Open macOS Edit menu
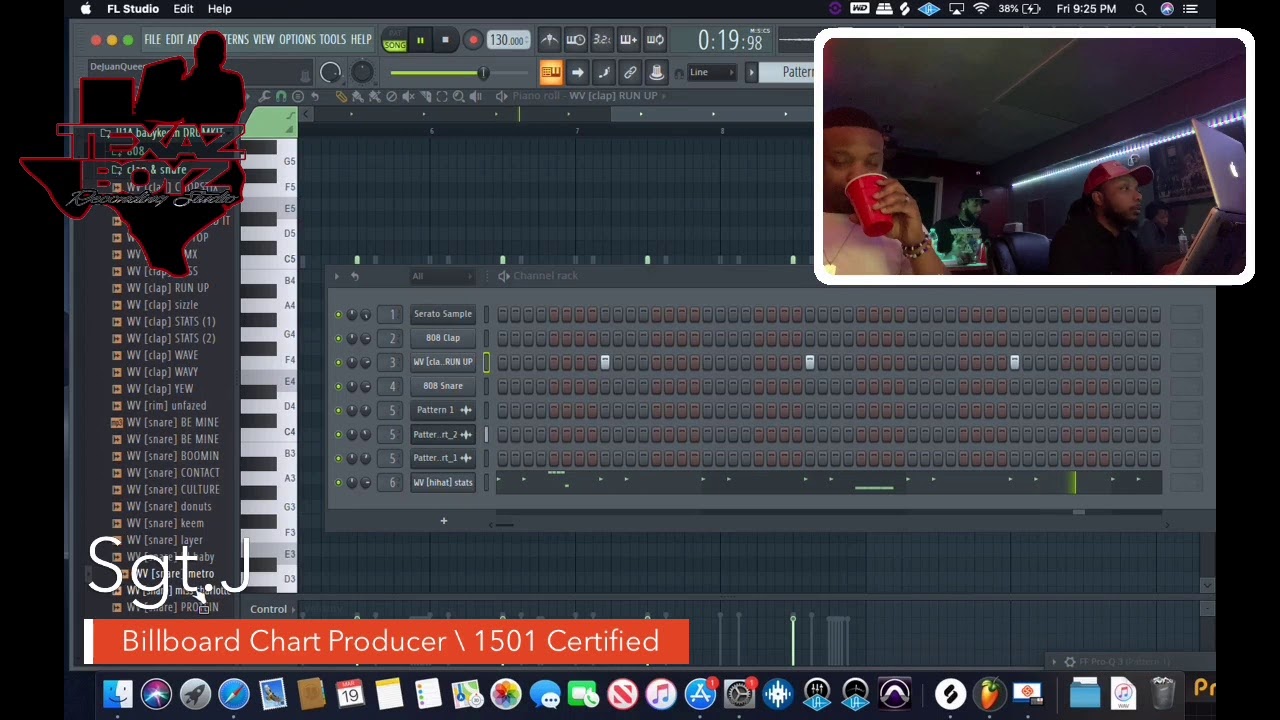 183,9
